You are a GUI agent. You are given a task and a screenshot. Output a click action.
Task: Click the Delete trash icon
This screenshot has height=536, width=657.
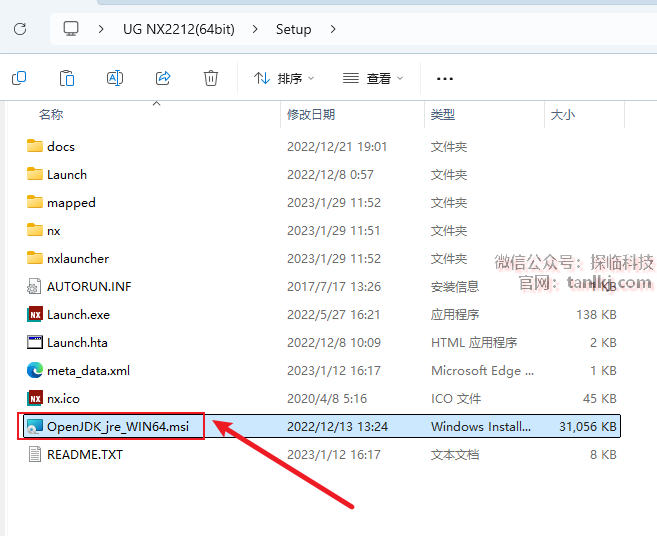[x=211, y=78]
